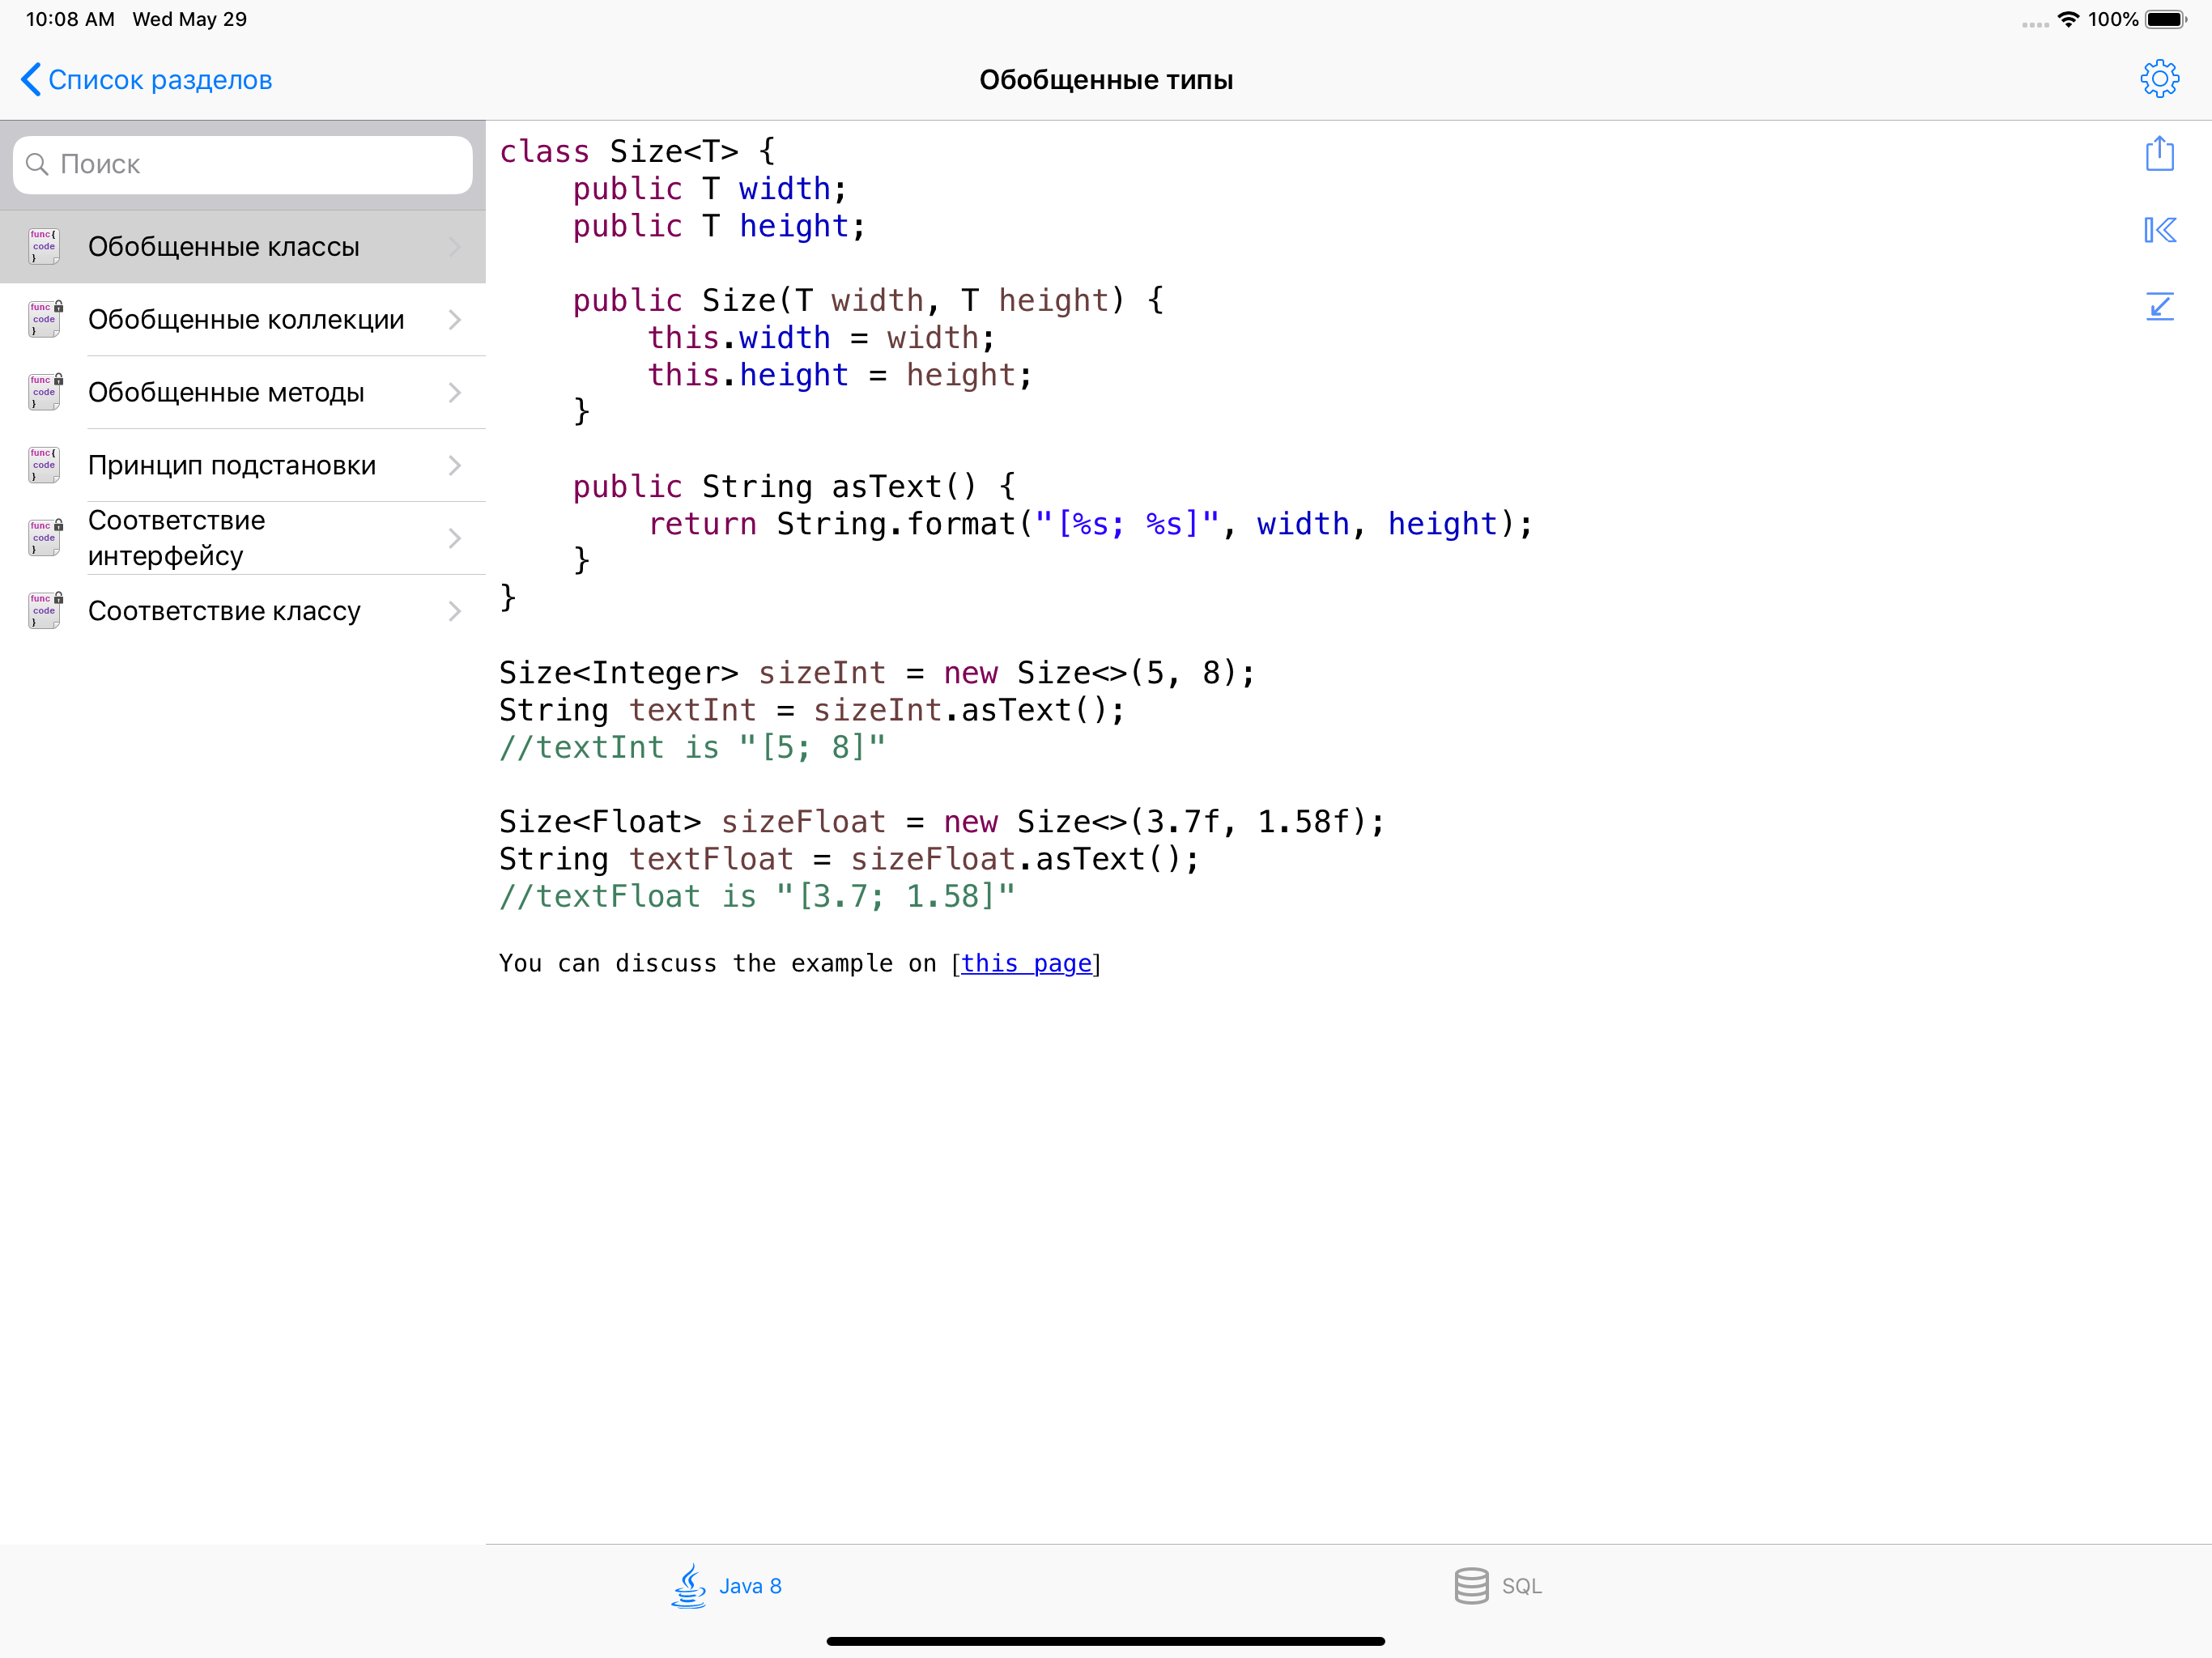This screenshot has height=1658, width=2212.
Task: Tap the Java coffee cup icon
Action: [x=689, y=1585]
